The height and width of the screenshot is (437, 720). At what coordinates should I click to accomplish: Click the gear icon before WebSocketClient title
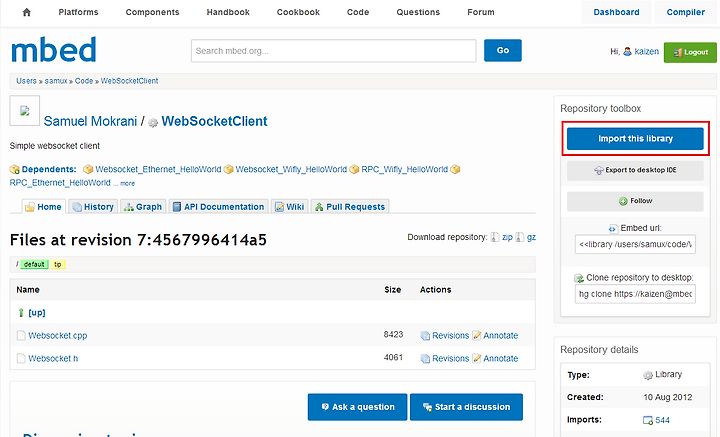click(x=153, y=123)
